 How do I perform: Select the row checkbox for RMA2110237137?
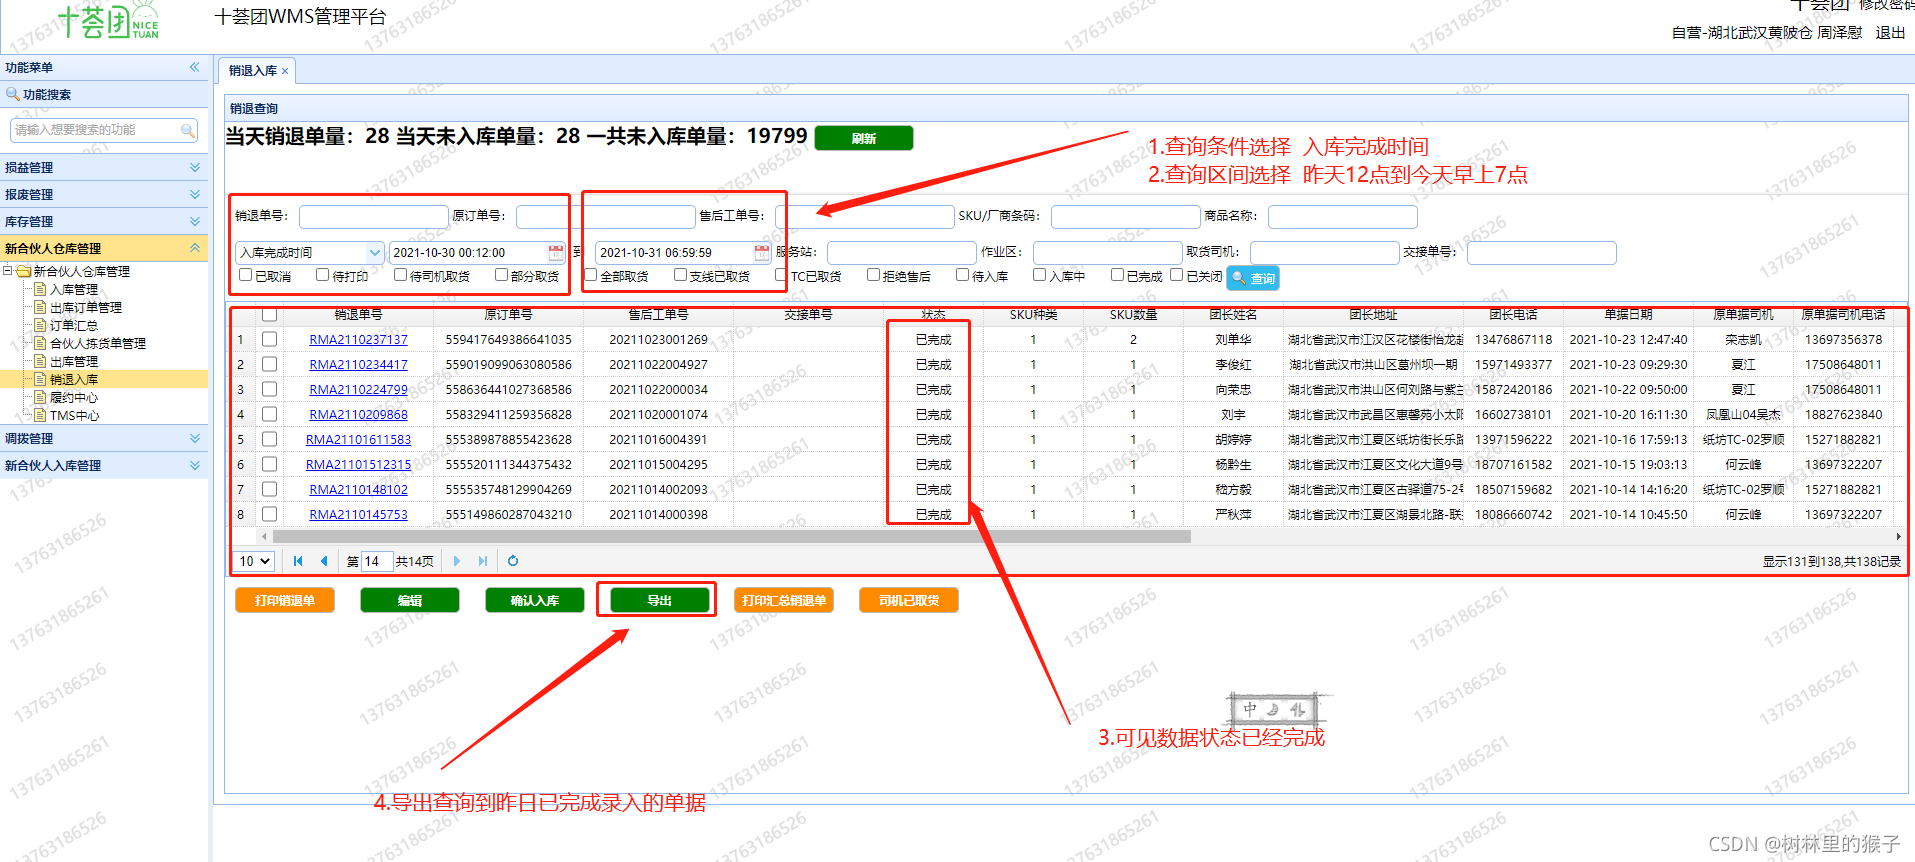coord(269,339)
